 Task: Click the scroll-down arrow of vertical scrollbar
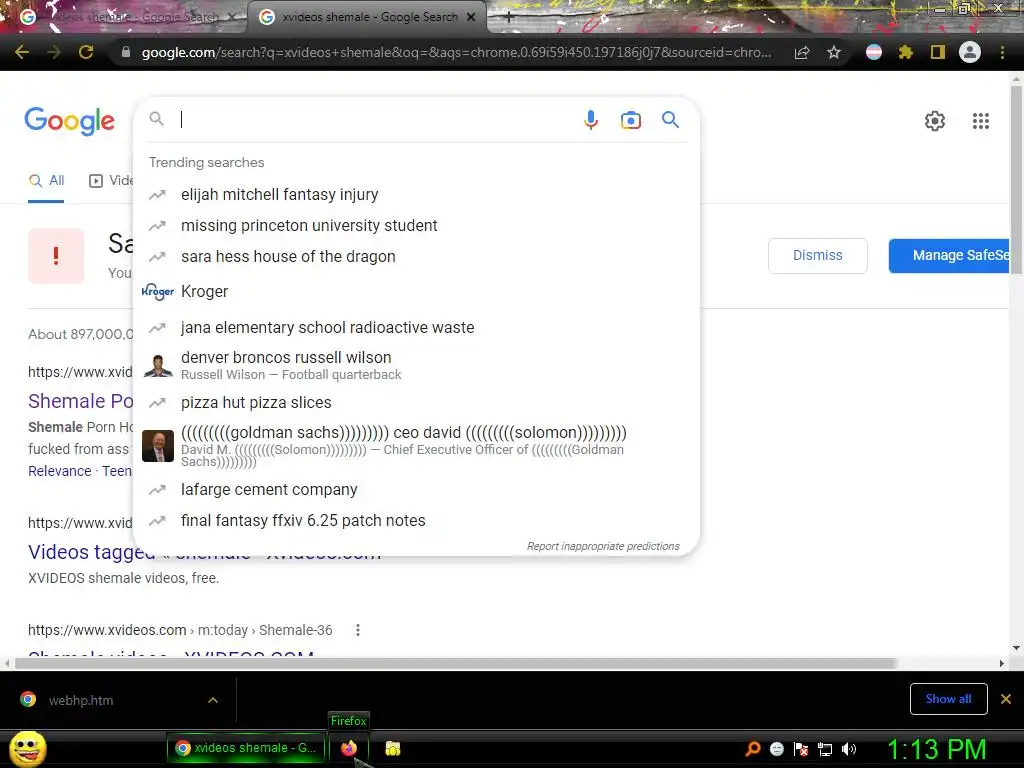[1016, 648]
